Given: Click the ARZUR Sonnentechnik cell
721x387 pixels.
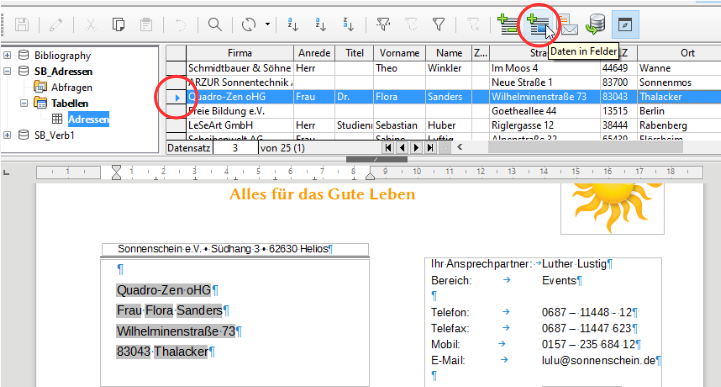Looking at the screenshot, I should click(240, 82).
